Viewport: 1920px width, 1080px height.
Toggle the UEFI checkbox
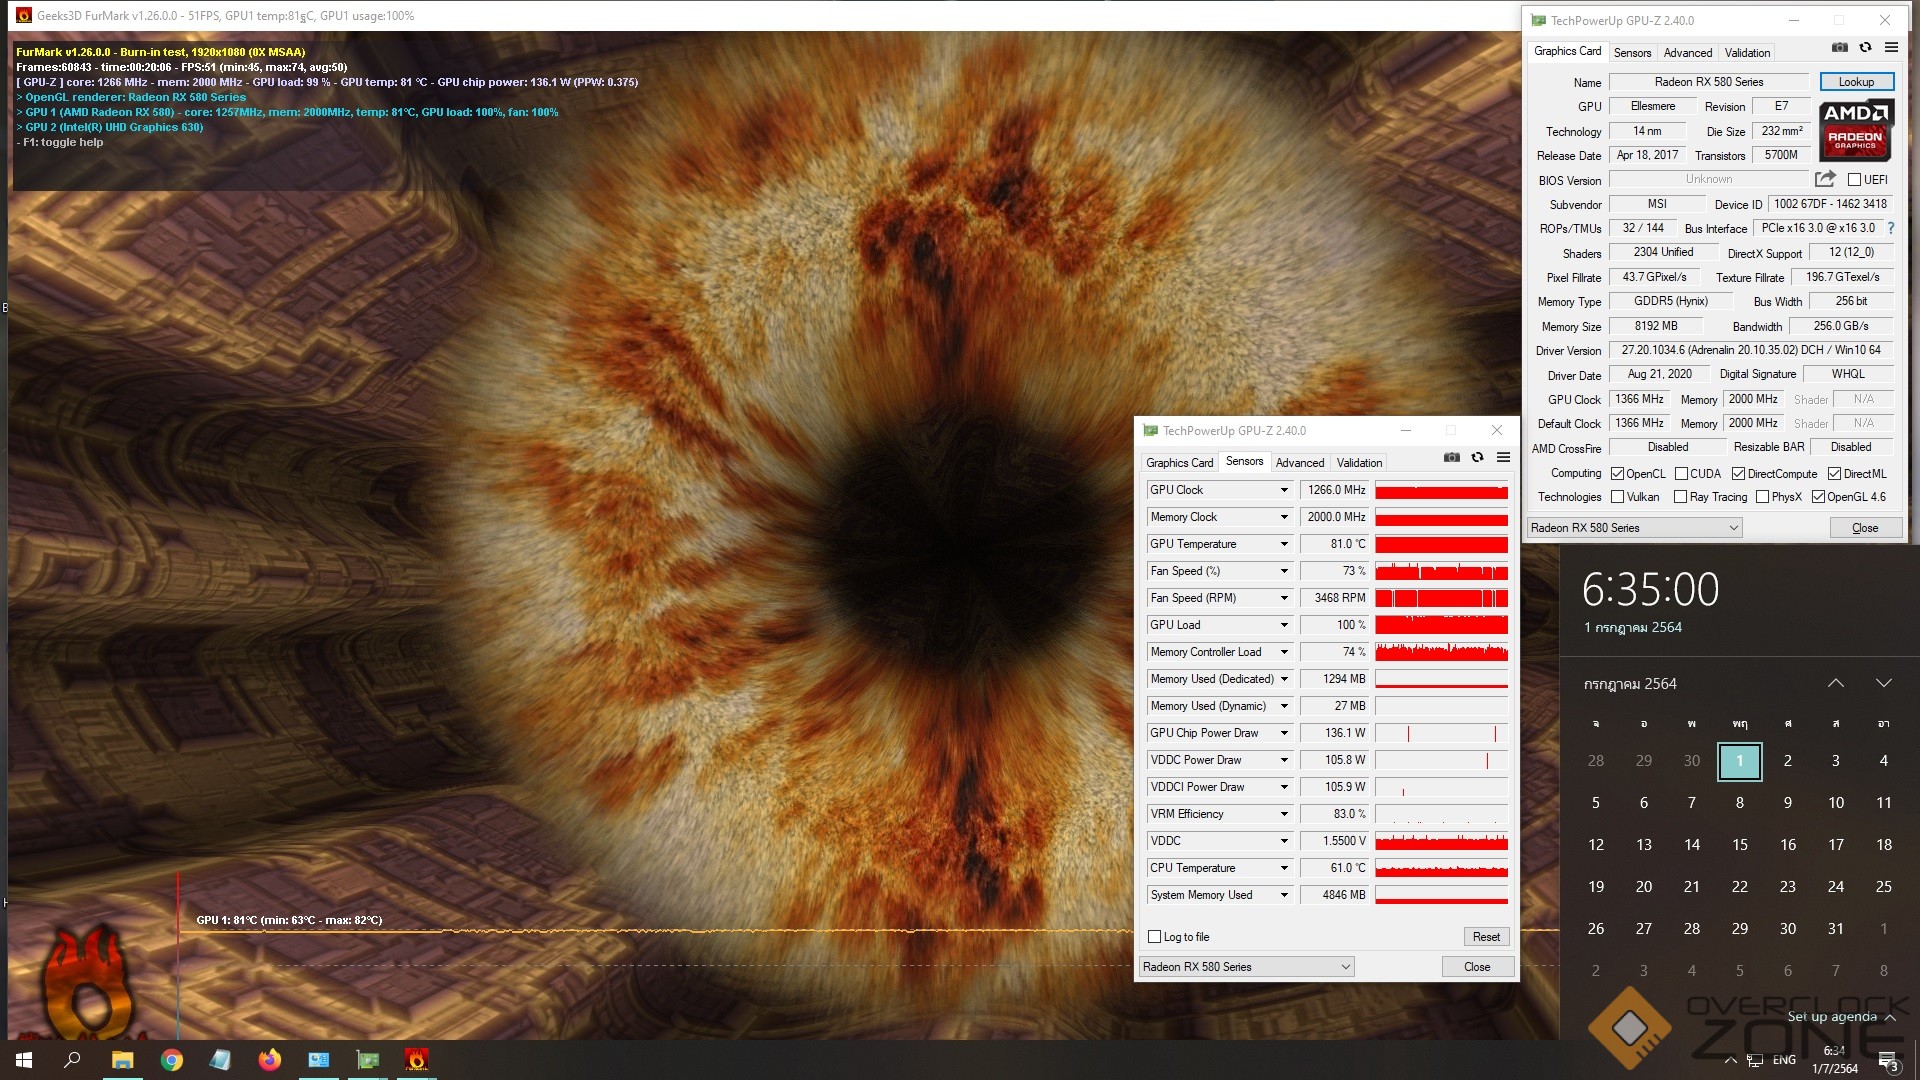click(1855, 180)
